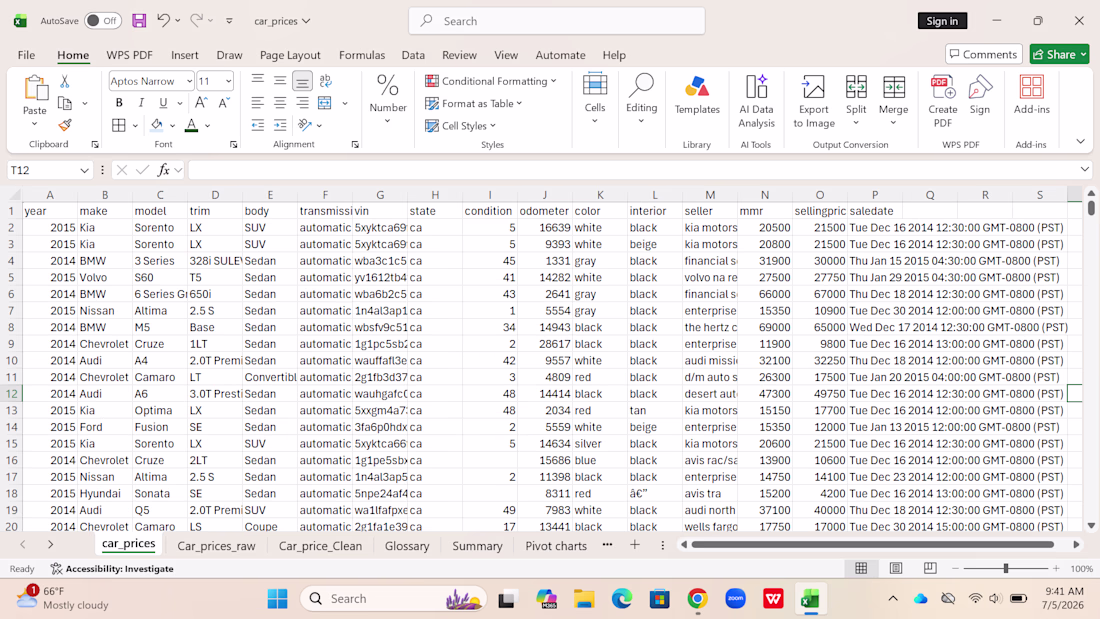This screenshot has height=619, width=1100.
Task: Click Create PDF
Action: click(943, 101)
